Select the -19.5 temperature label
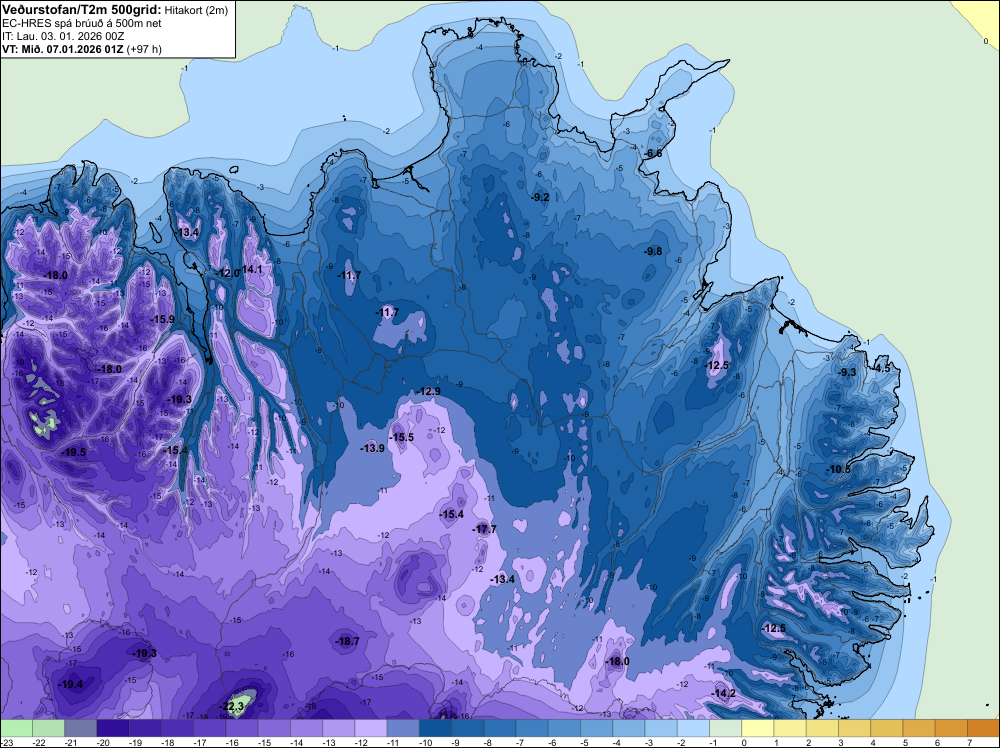Screen dimensions: 1000x748 [x=73, y=452]
